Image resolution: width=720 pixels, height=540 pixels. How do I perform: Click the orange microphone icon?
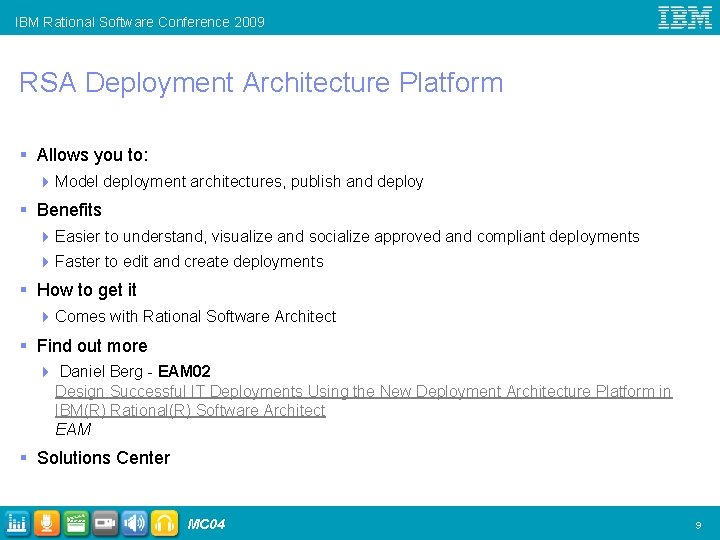pyautogui.click(x=46, y=523)
